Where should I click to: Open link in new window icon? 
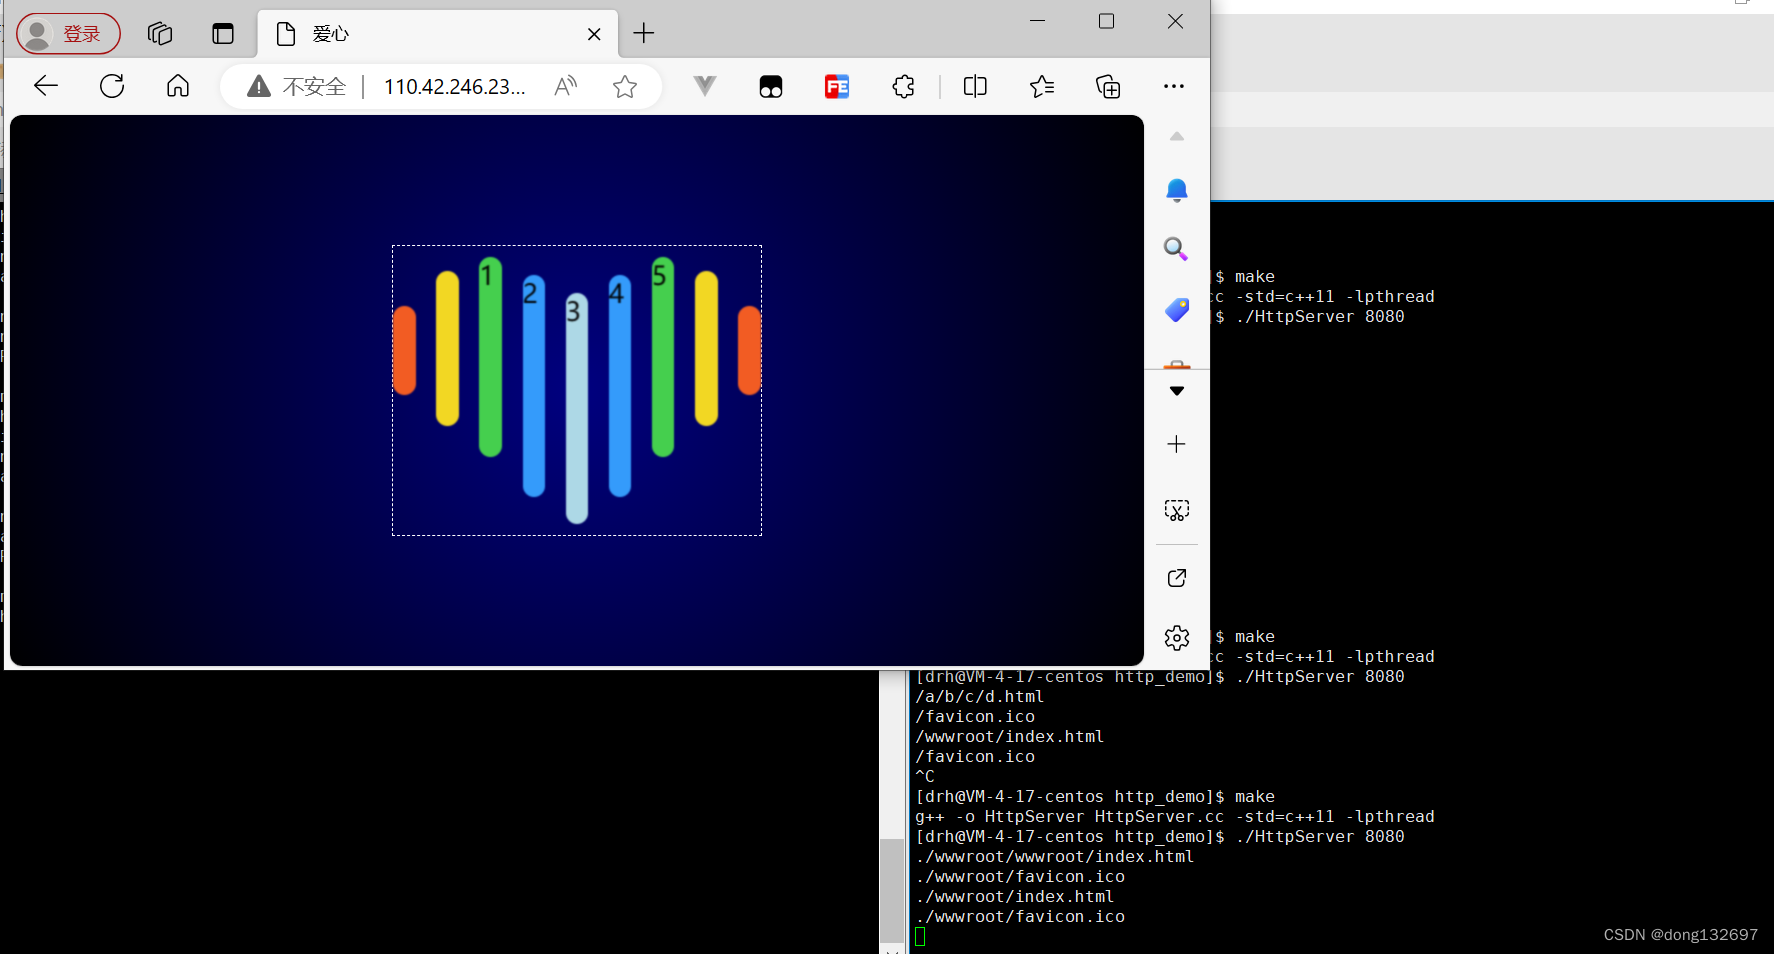pyautogui.click(x=1177, y=578)
